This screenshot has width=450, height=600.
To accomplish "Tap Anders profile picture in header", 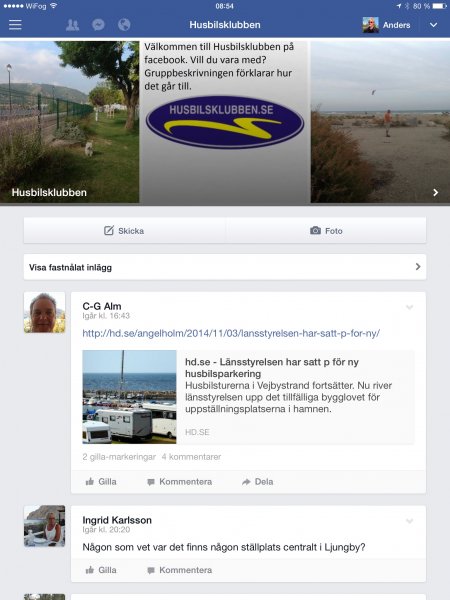I will 370,25.
